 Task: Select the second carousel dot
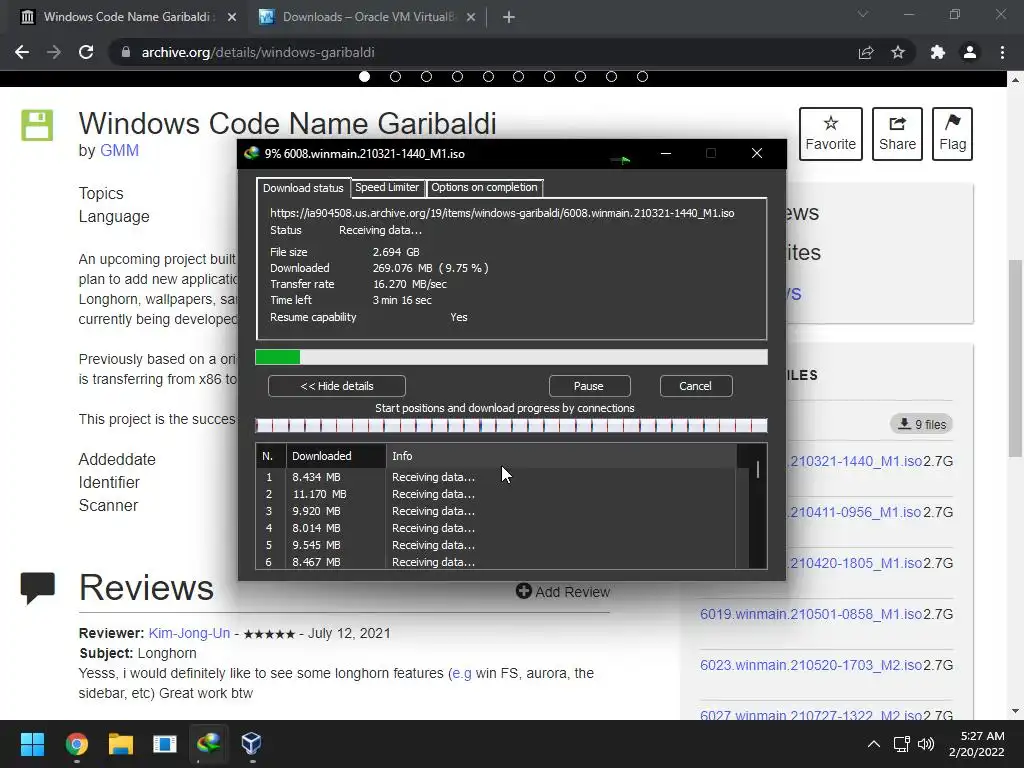click(395, 76)
